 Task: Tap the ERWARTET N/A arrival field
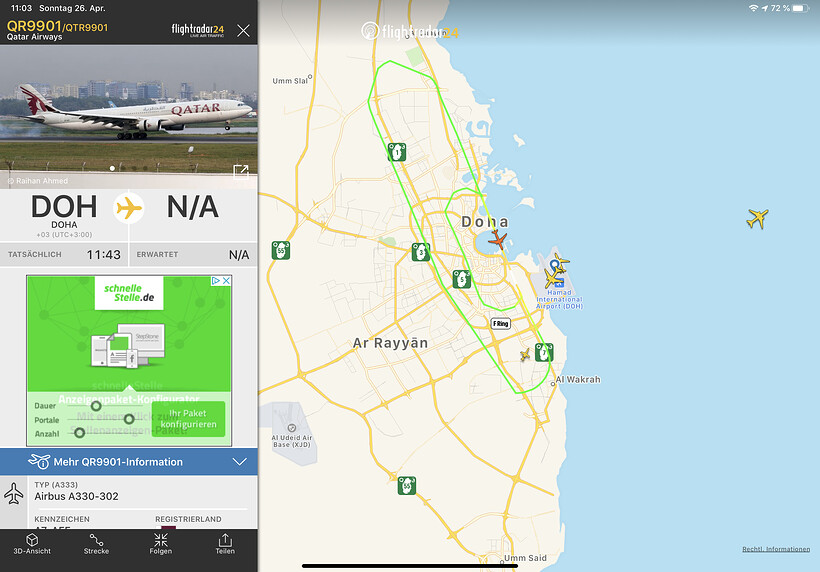click(x=193, y=255)
